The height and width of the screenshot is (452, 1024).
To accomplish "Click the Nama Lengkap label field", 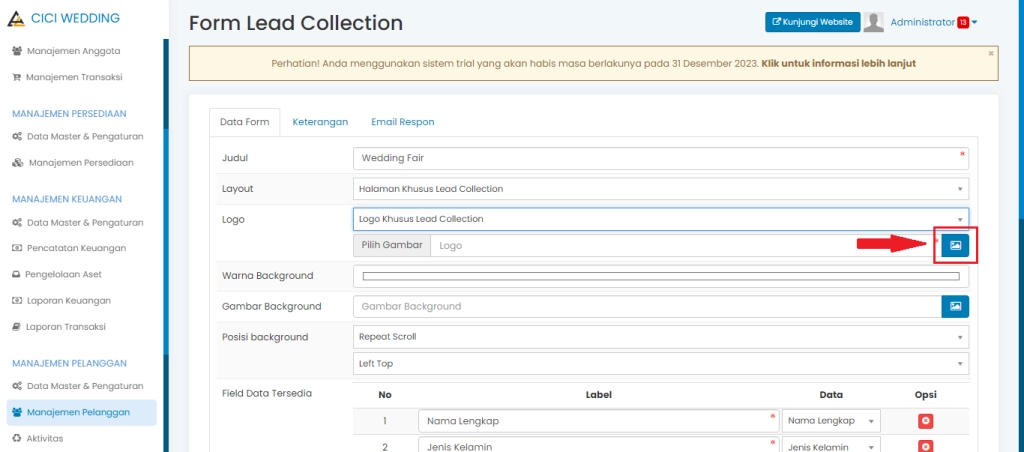I will coord(599,421).
